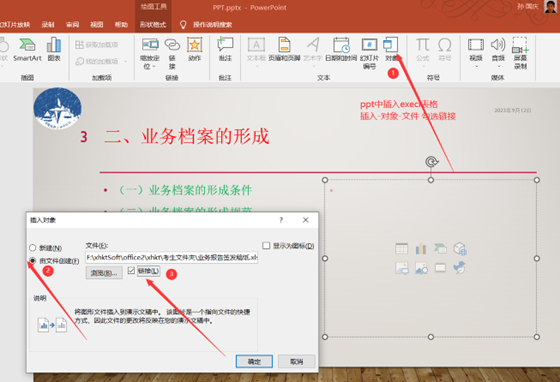
Task: Click the Online Pictures placeholder icon
Action: tap(421, 268)
